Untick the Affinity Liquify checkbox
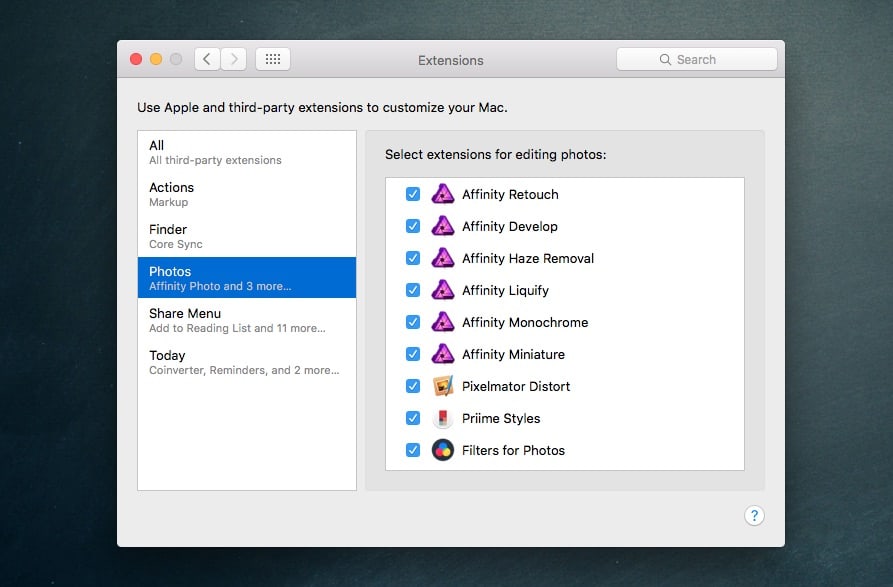The image size is (893, 587). click(413, 290)
